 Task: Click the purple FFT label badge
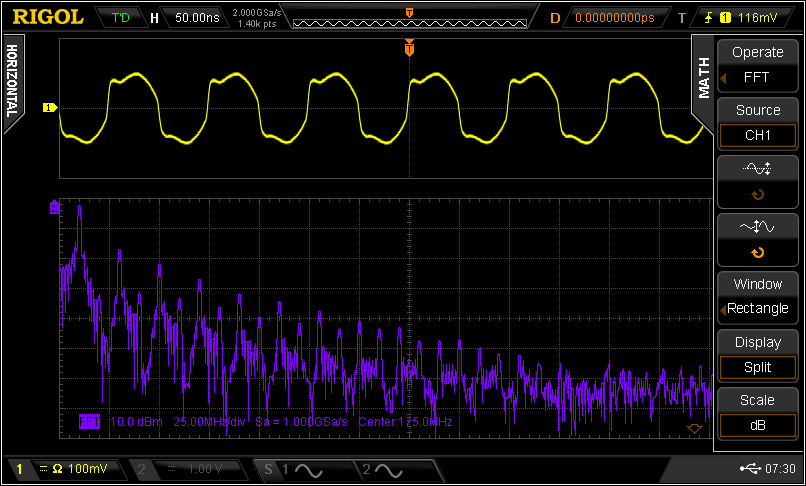[x=90, y=422]
